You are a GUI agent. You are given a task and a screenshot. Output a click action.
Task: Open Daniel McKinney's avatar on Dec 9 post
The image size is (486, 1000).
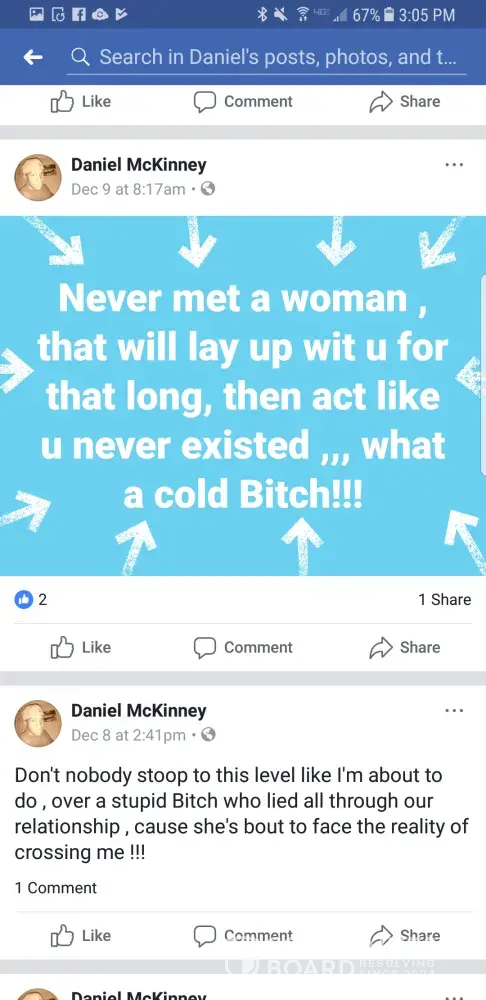pyautogui.click(x=38, y=177)
